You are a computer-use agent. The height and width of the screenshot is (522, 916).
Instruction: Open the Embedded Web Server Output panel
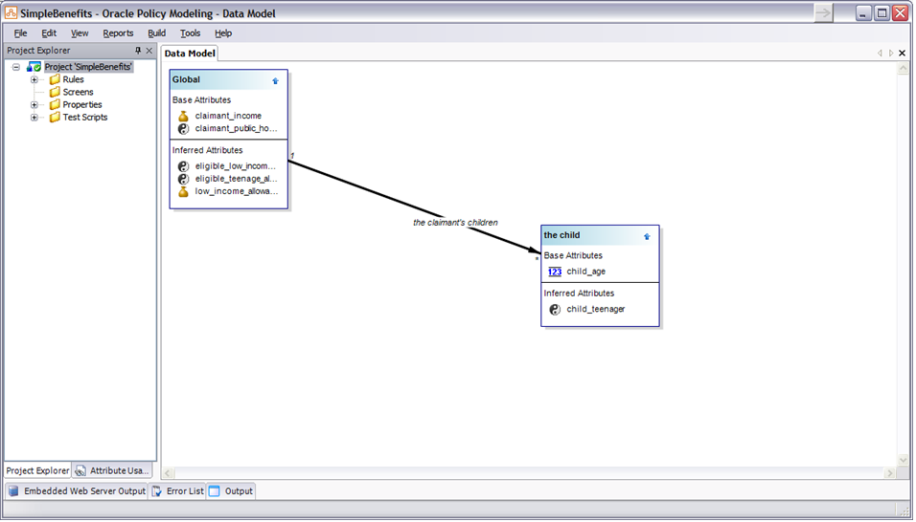[x=77, y=492]
